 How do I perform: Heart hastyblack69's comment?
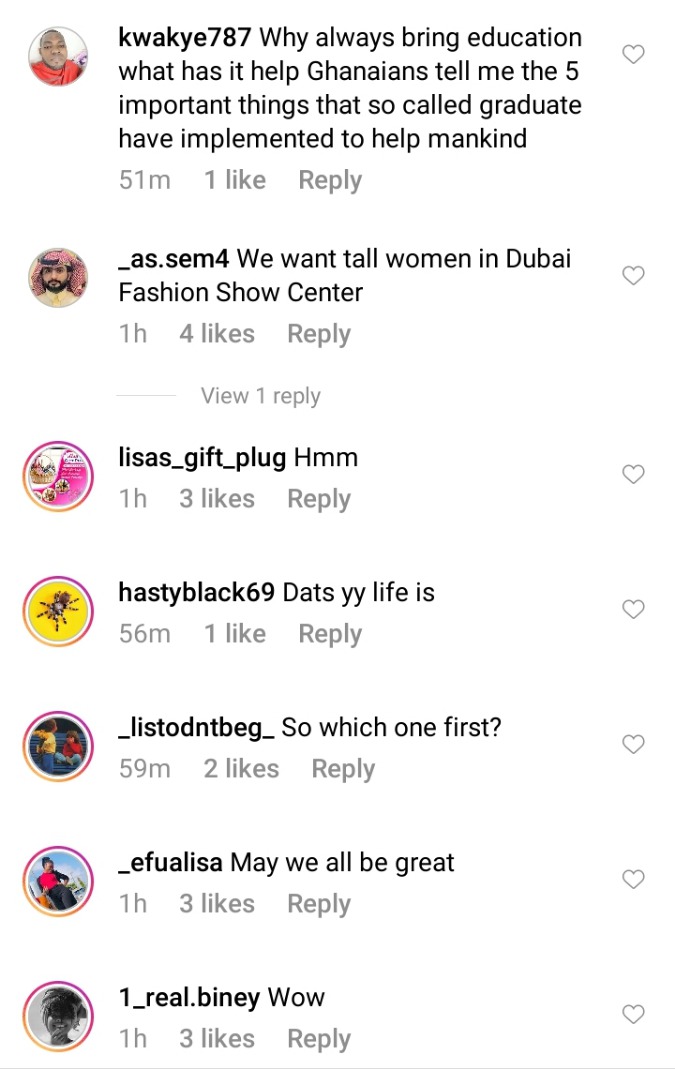(x=633, y=608)
